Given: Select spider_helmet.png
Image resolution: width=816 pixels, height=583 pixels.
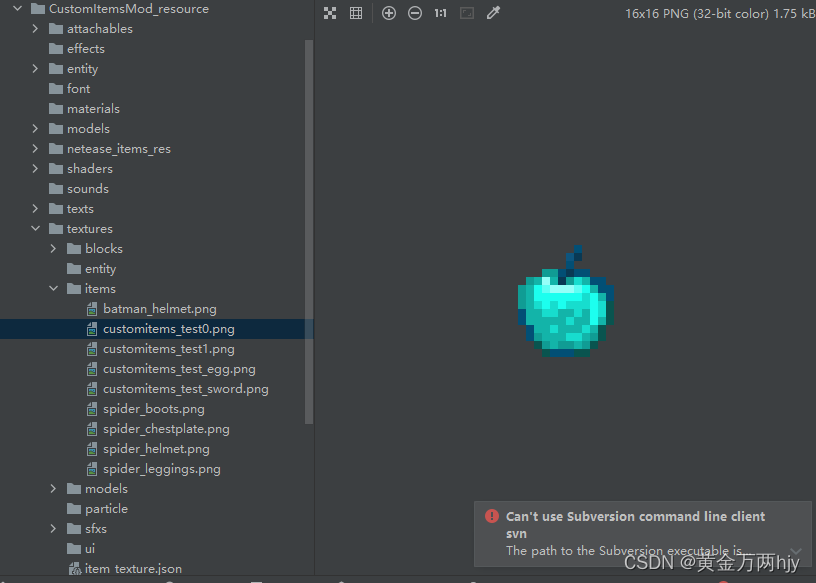Looking at the screenshot, I should pyautogui.click(x=156, y=449).
